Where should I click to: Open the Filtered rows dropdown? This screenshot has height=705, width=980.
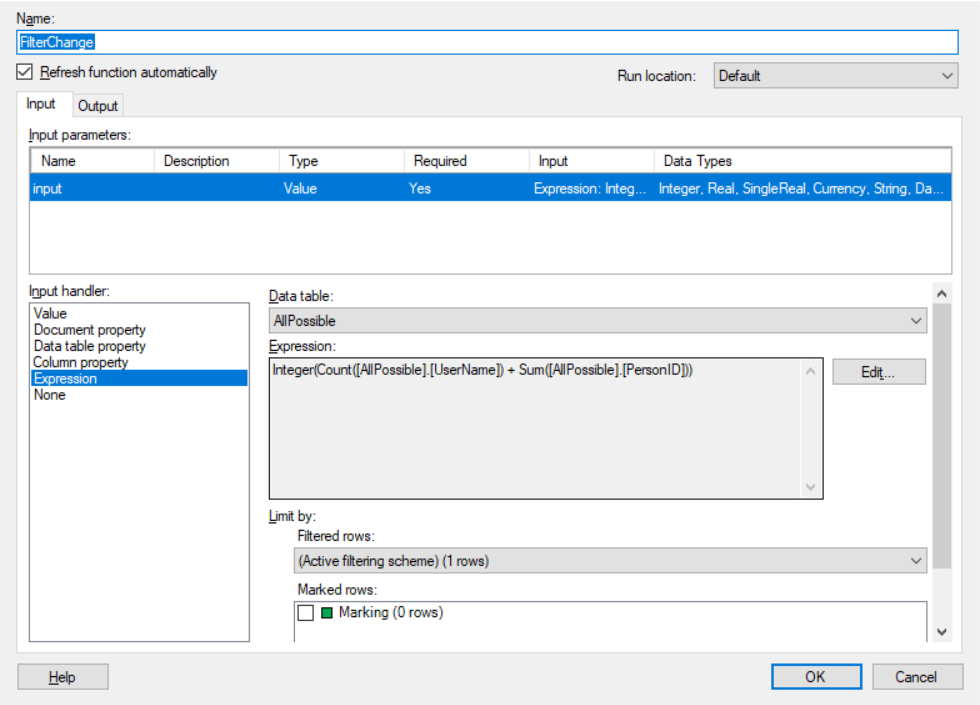coord(610,561)
